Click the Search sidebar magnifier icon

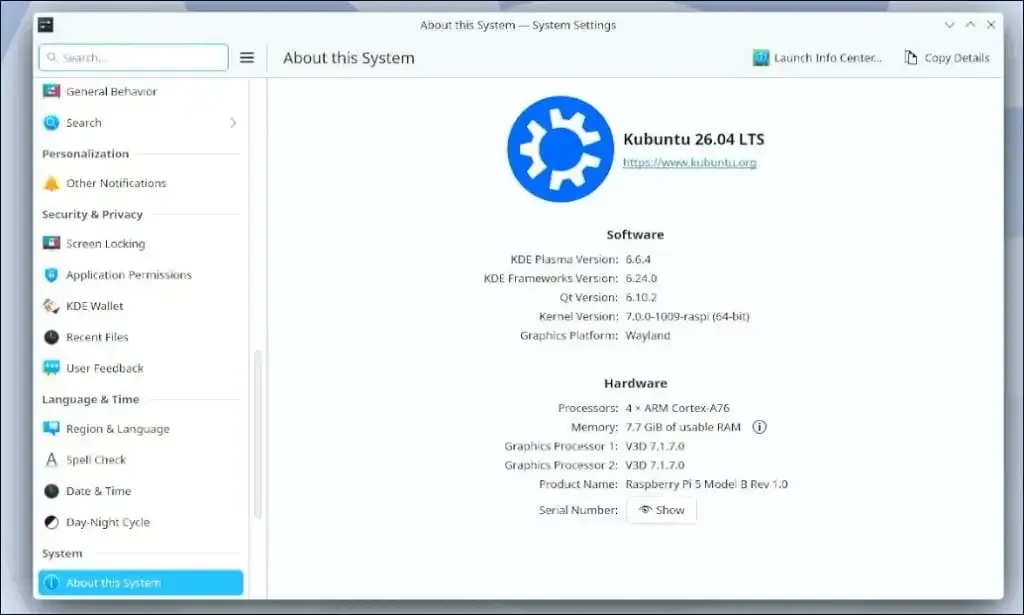(x=51, y=123)
